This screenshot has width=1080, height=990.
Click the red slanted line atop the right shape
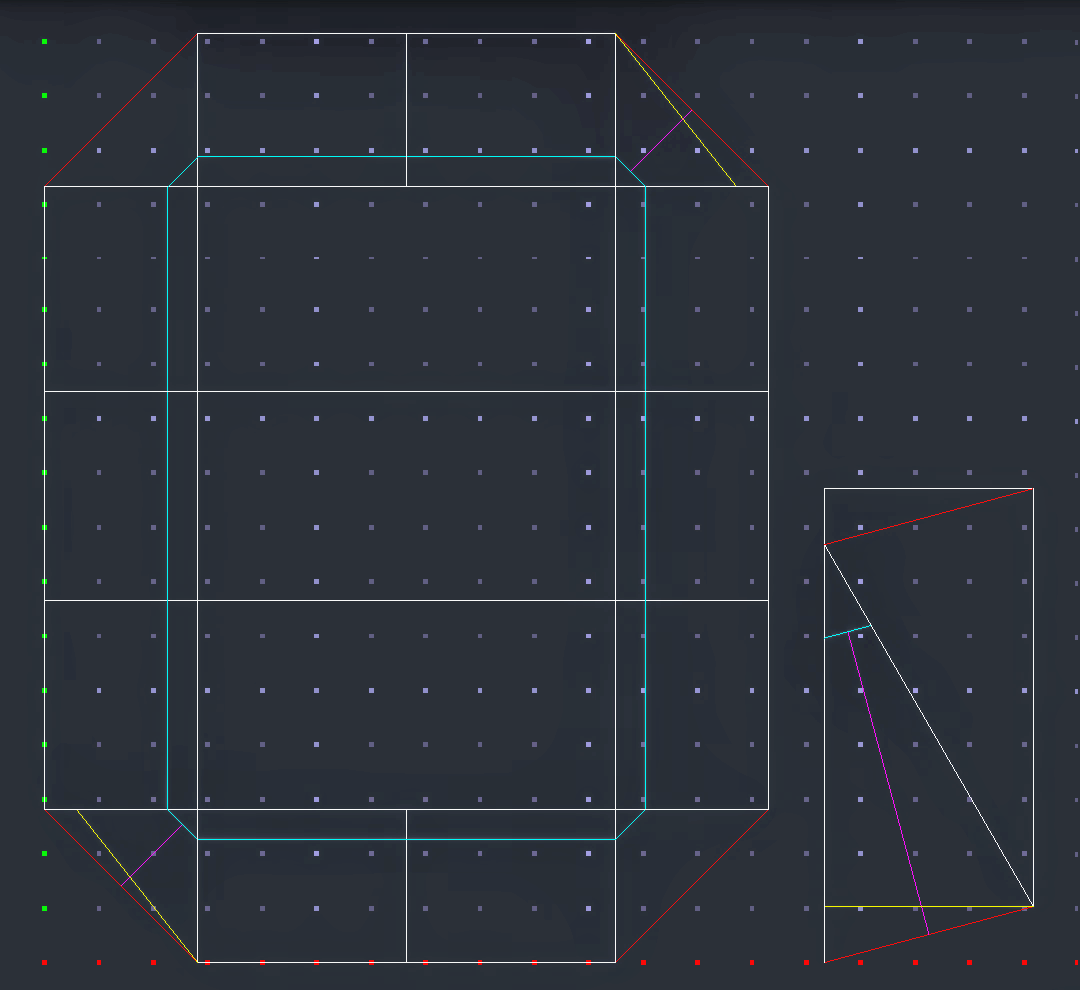[x=928, y=517]
